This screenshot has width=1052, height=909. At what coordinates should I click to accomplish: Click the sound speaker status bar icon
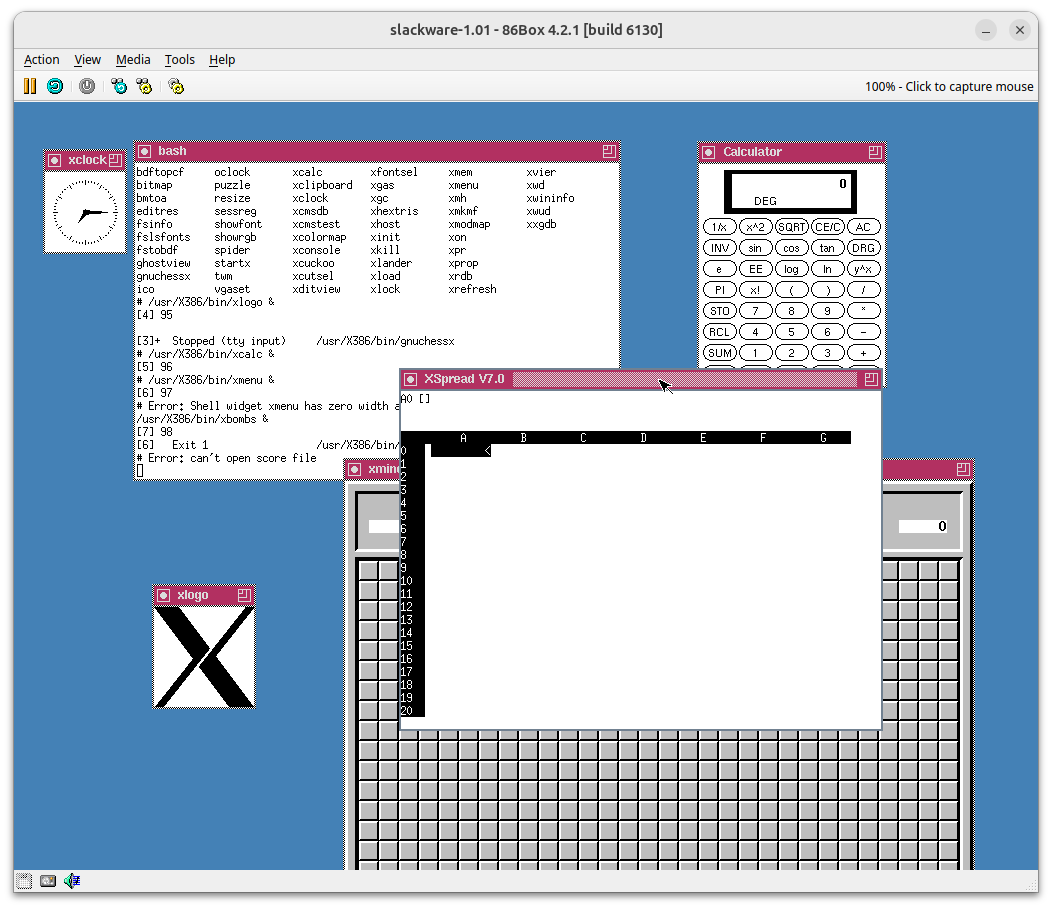click(x=72, y=881)
